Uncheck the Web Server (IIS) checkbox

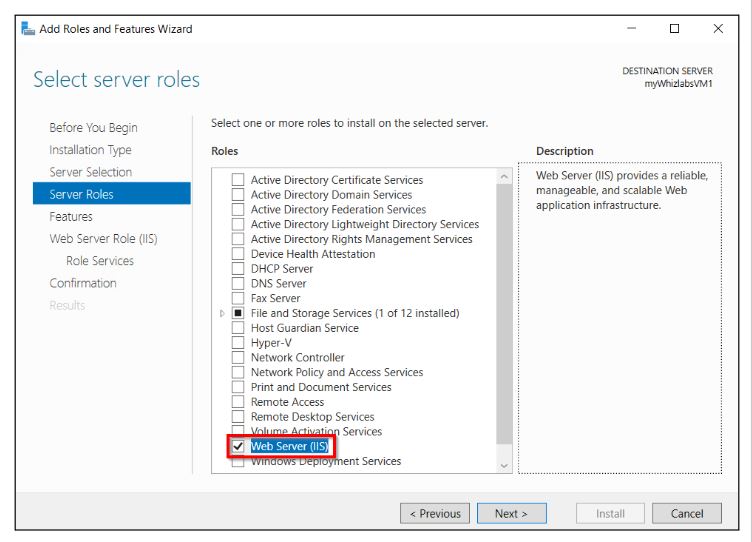click(238, 447)
